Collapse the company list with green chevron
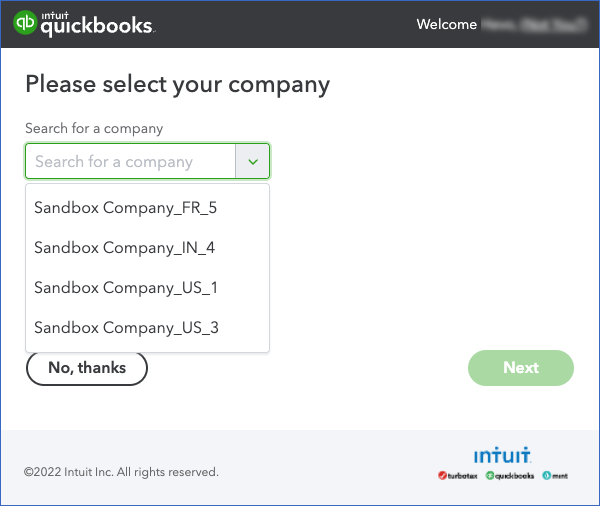This screenshot has width=600, height=506. tap(253, 162)
